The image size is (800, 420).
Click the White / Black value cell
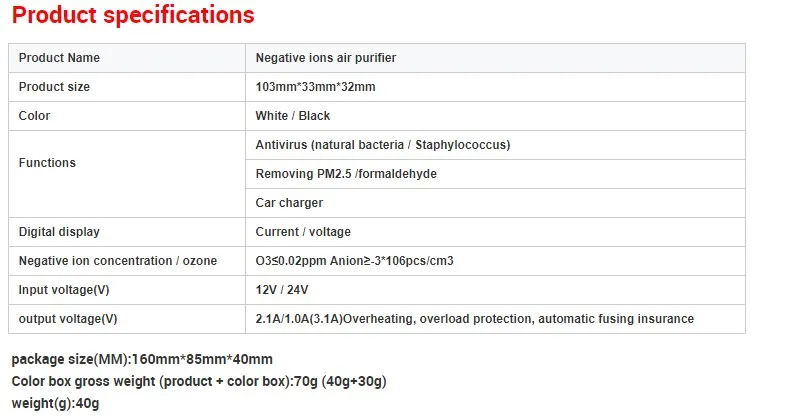(495, 116)
